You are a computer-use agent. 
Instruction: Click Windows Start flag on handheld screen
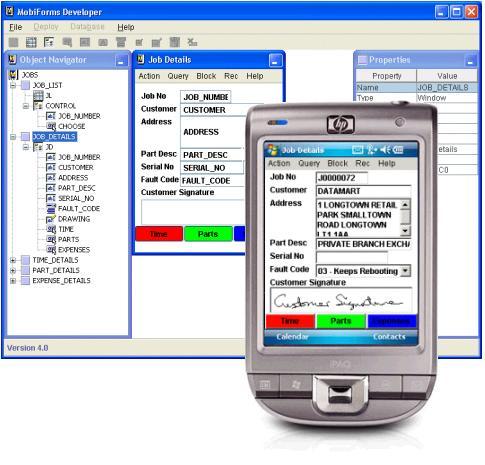point(273,150)
